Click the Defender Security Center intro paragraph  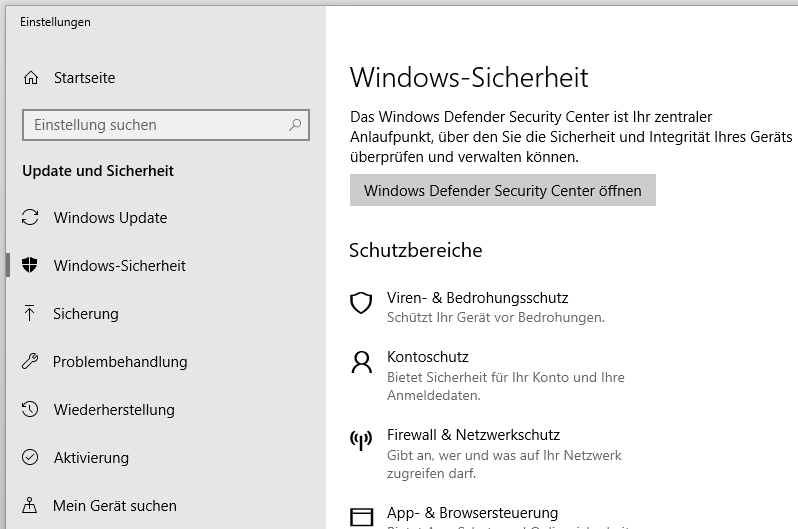[x=571, y=137]
